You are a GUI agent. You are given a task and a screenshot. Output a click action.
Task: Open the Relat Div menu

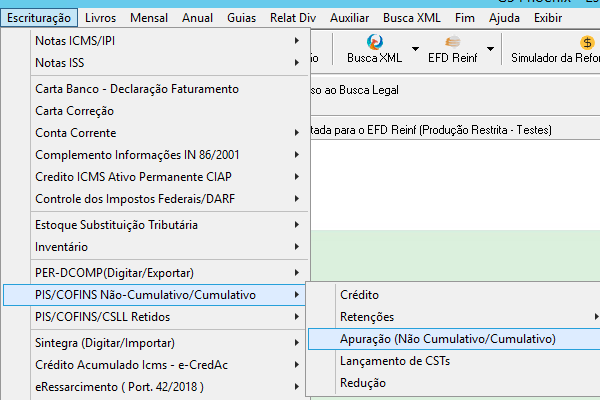pyautogui.click(x=293, y=18)
